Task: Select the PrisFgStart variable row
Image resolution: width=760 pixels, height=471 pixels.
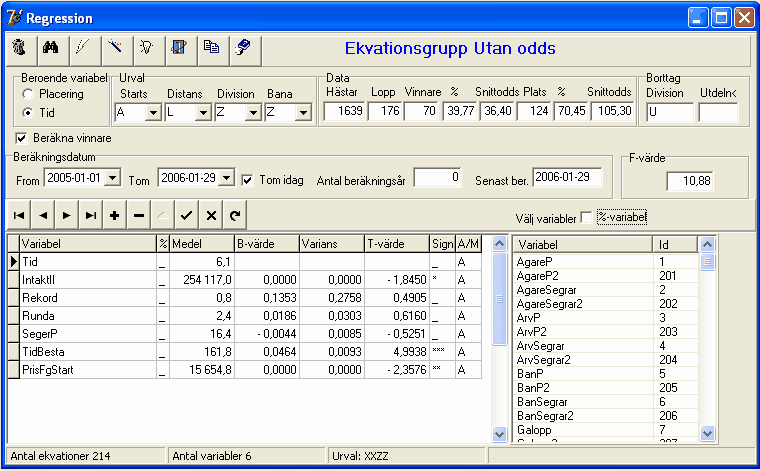Action: (x=245, y=370)
